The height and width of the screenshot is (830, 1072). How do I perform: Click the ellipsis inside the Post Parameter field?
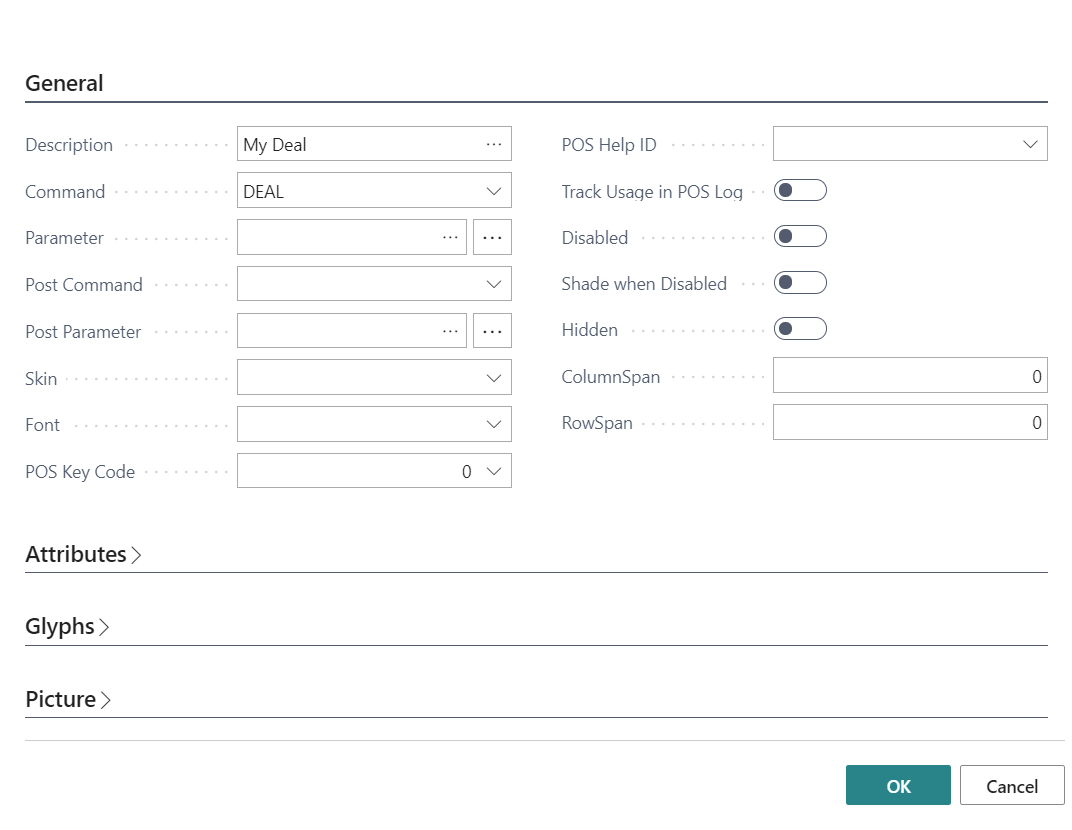(451, 331)
